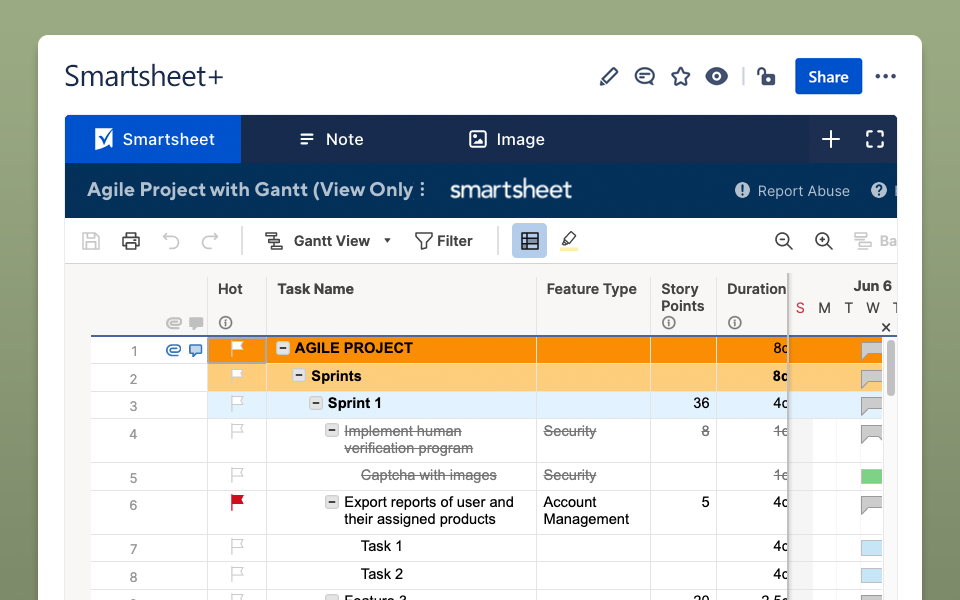Switch to the Image tab

pos(506,139)
